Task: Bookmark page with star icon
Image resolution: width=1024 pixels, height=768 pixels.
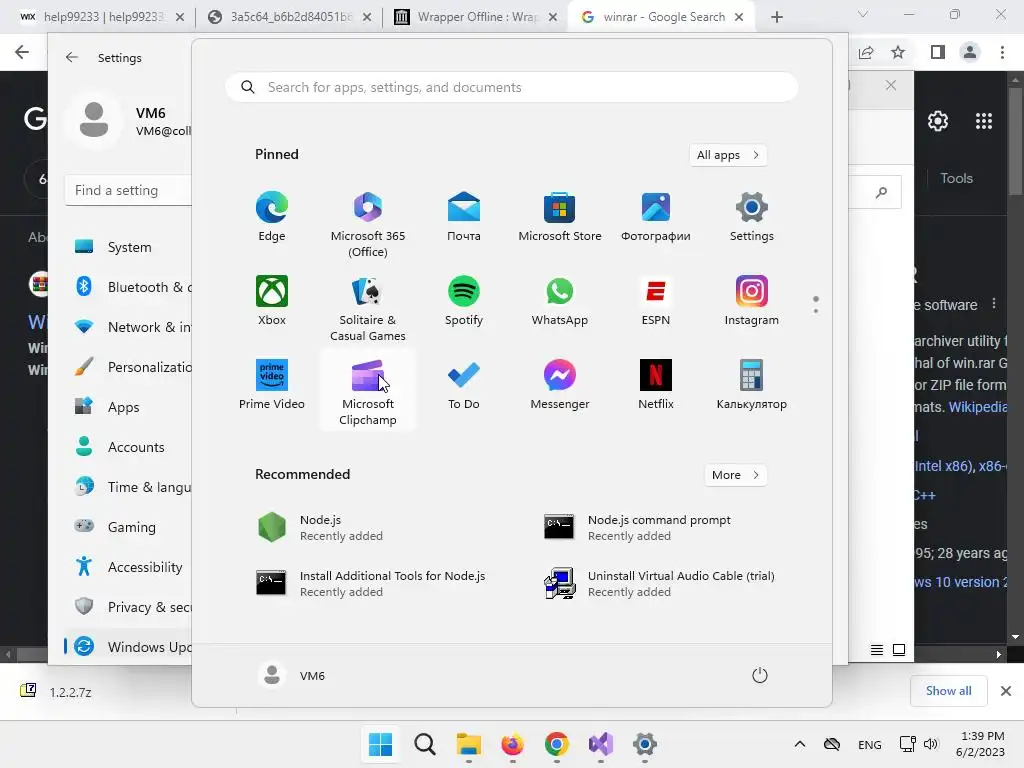Action: click(898, 52)
